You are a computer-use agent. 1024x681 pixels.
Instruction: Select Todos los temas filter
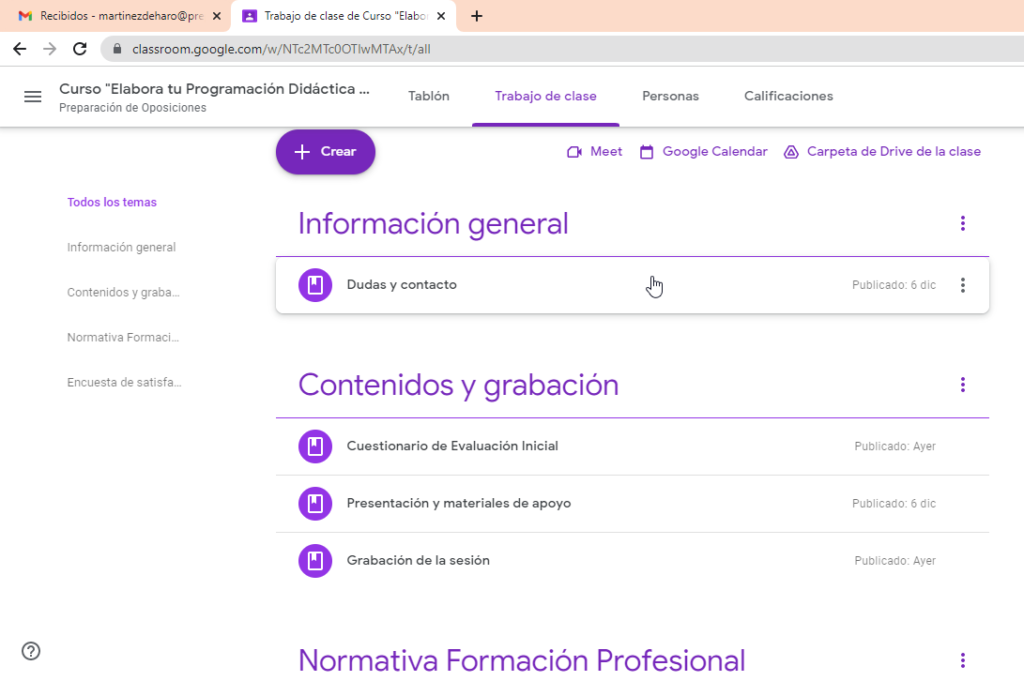tap(112, 202)
